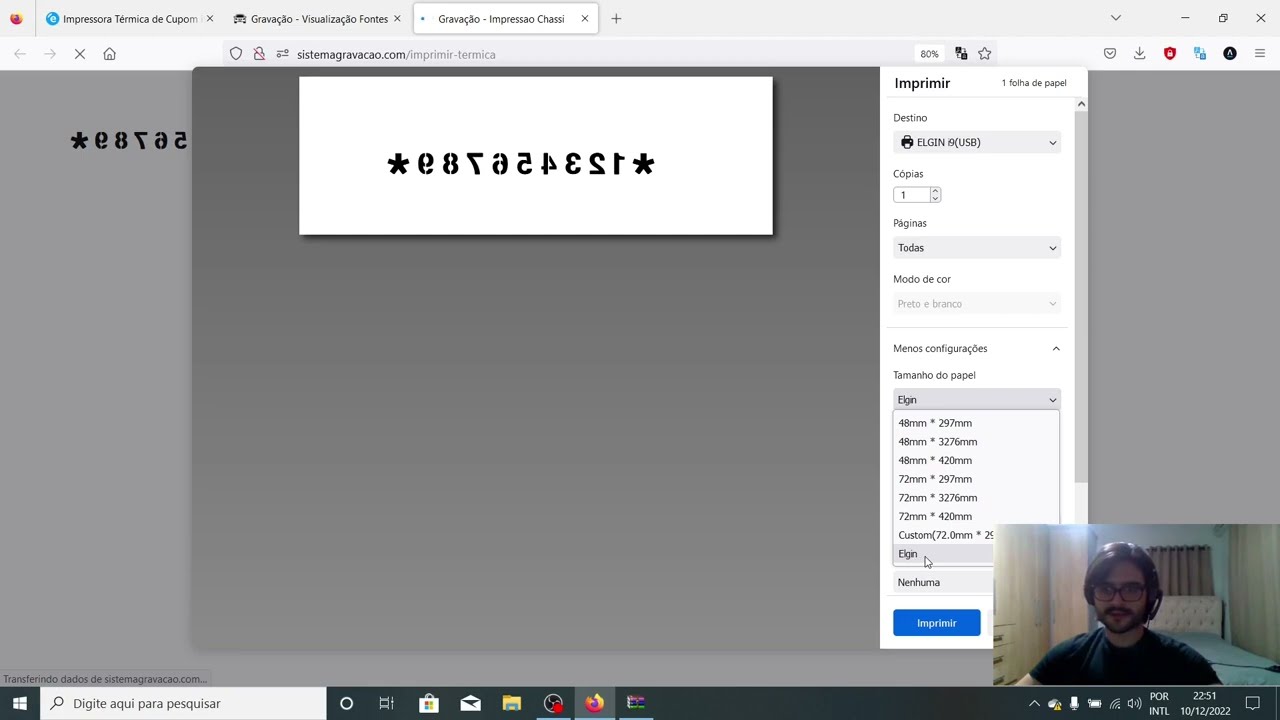Close the Gravação - Impressao Chassi tab
This screenshot has width=1280, height=720.
[x=585, y=19]
